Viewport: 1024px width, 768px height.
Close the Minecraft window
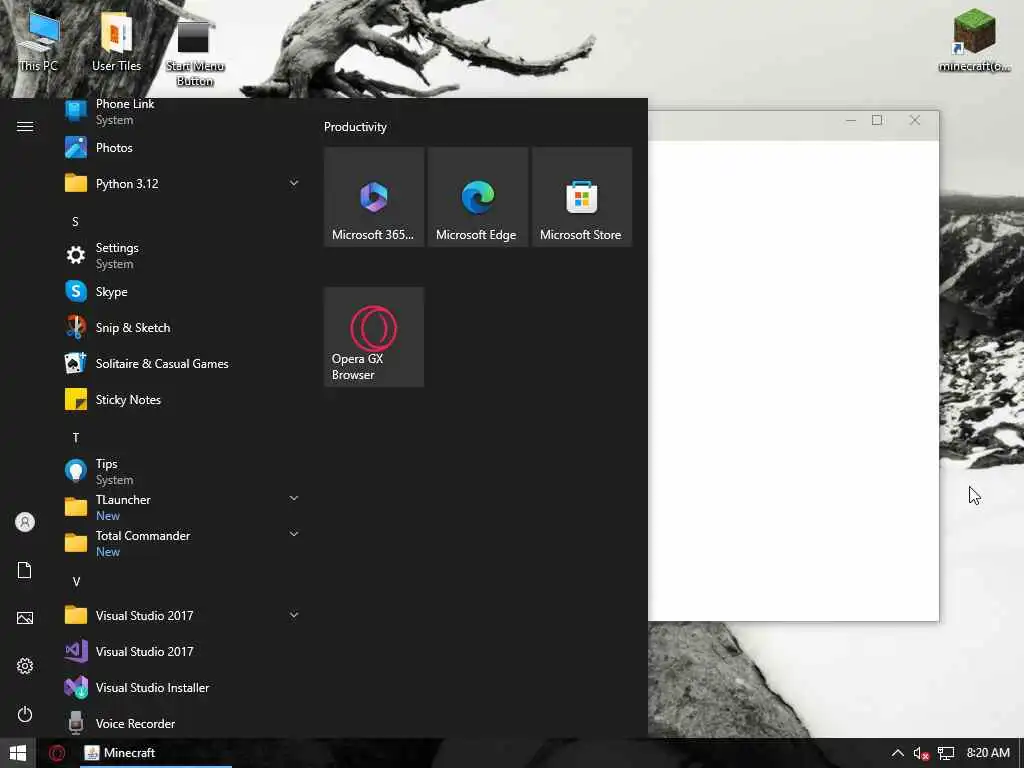tap(915, 120)
